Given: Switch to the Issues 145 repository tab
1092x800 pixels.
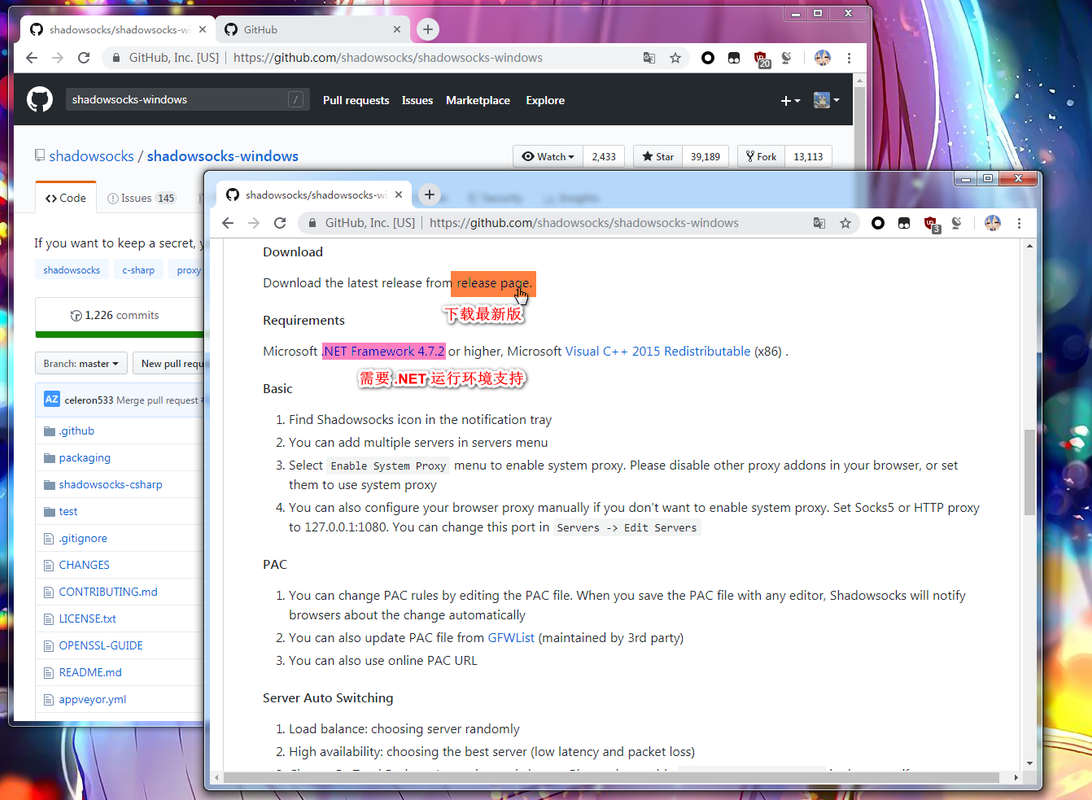Looking at the screenshot, I should [141, 198].
